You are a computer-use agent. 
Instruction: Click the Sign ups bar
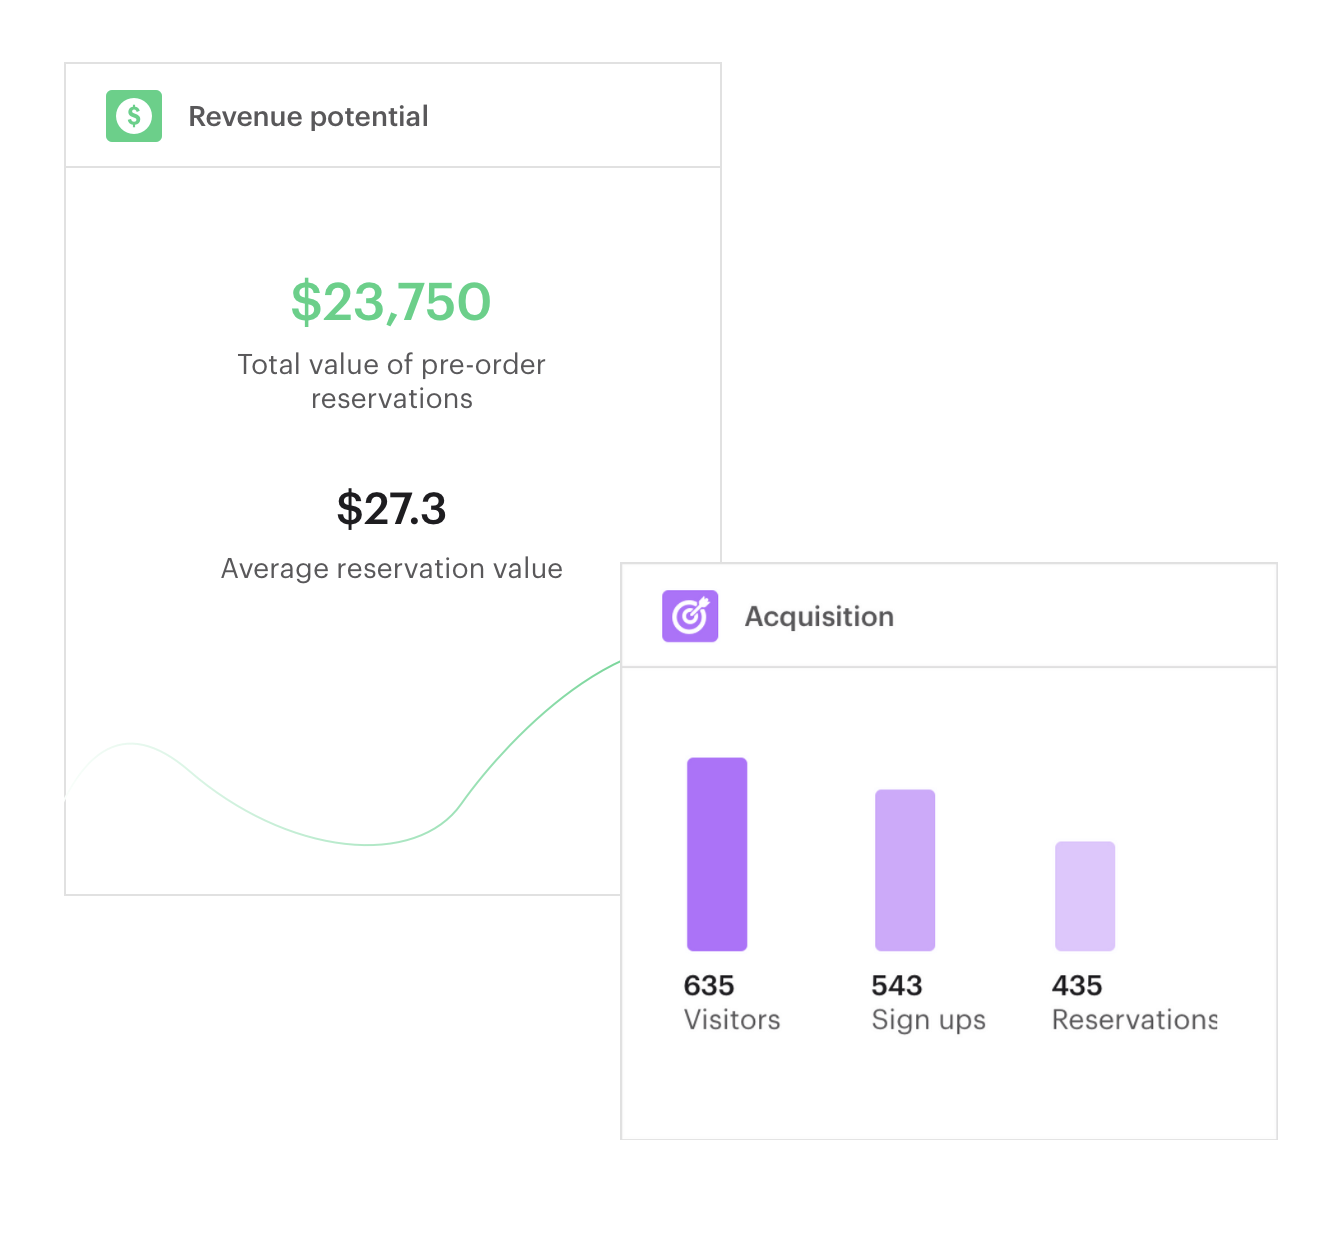tap(905, 870)
